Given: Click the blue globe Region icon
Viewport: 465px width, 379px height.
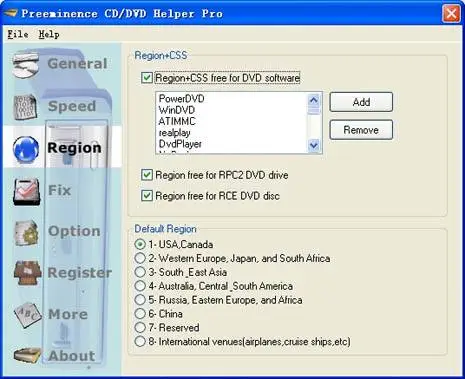Looking at the screenshot, I should [x=26, y=149].
